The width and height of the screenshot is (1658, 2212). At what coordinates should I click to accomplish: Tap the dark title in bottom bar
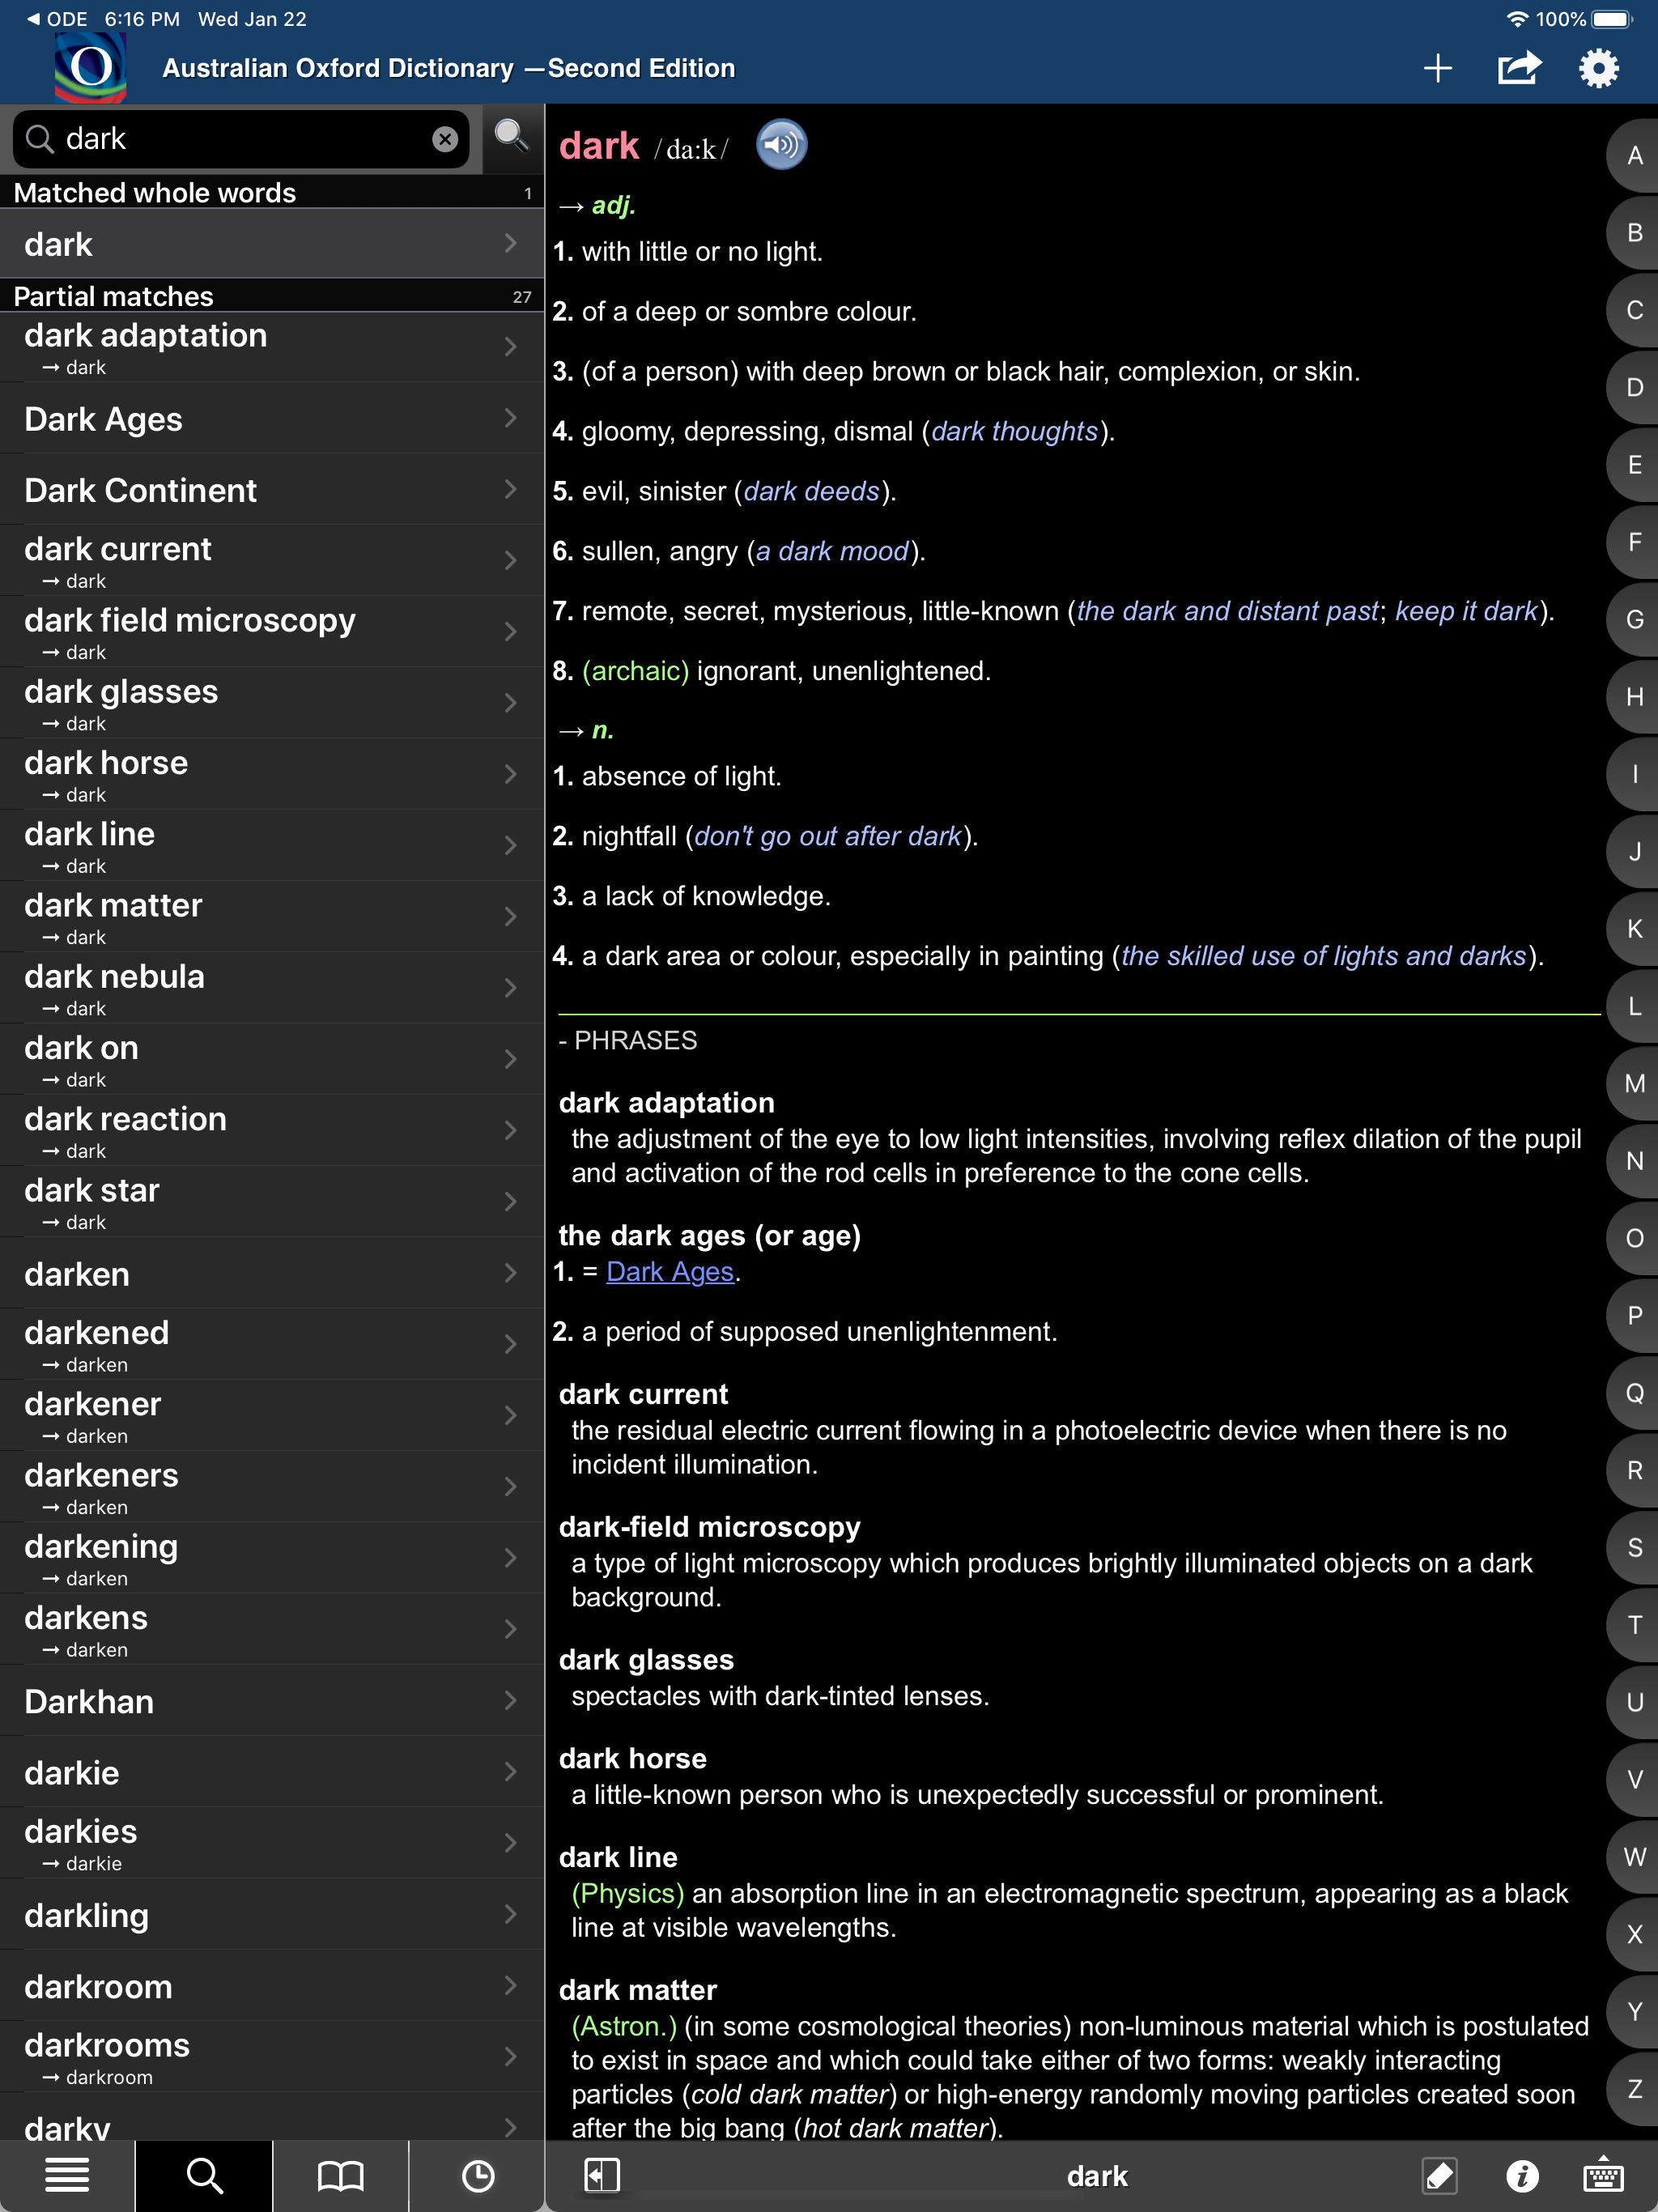(1097, 2176)
